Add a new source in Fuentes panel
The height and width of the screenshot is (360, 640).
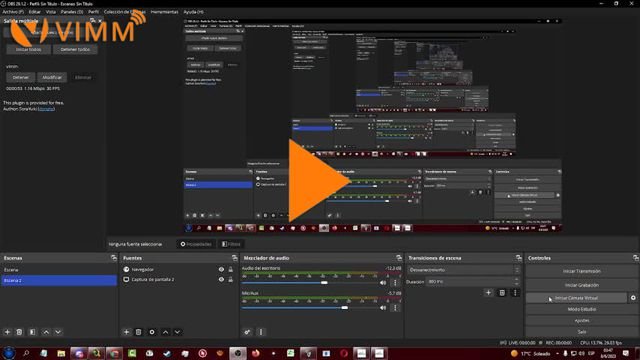(x=126, y=332)
